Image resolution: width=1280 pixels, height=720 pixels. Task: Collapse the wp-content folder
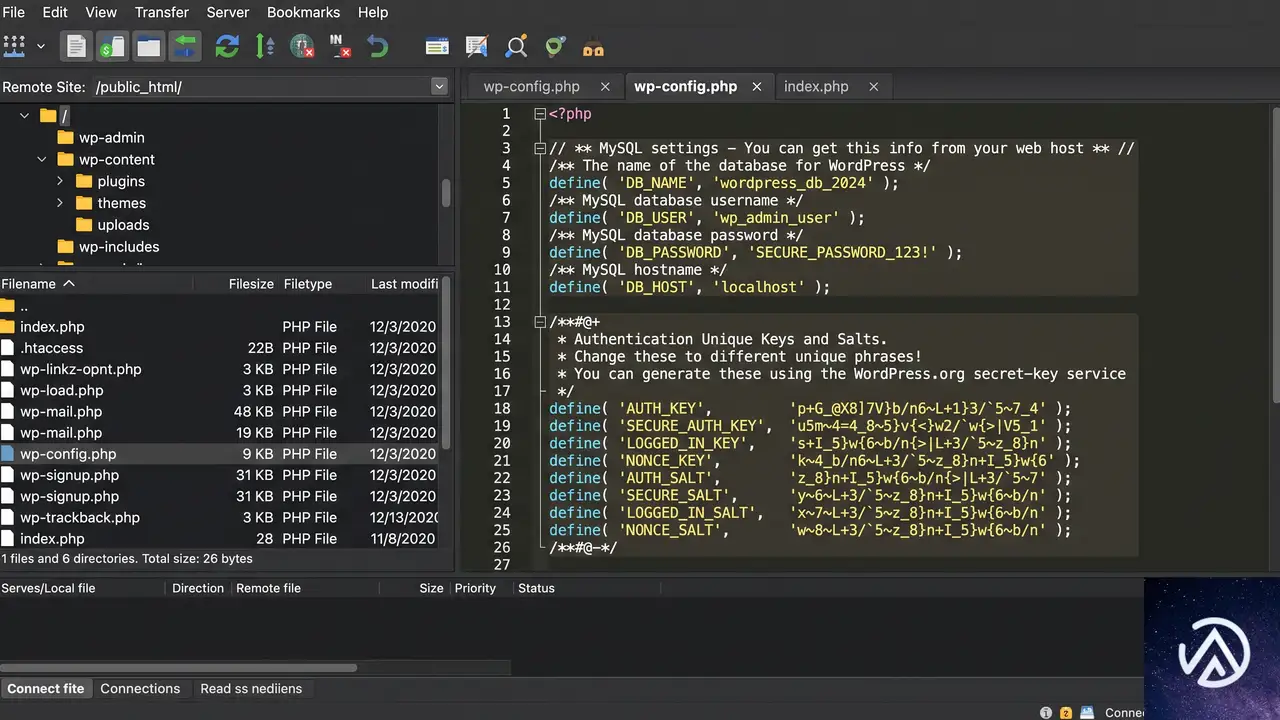click(x=42, y=159)
